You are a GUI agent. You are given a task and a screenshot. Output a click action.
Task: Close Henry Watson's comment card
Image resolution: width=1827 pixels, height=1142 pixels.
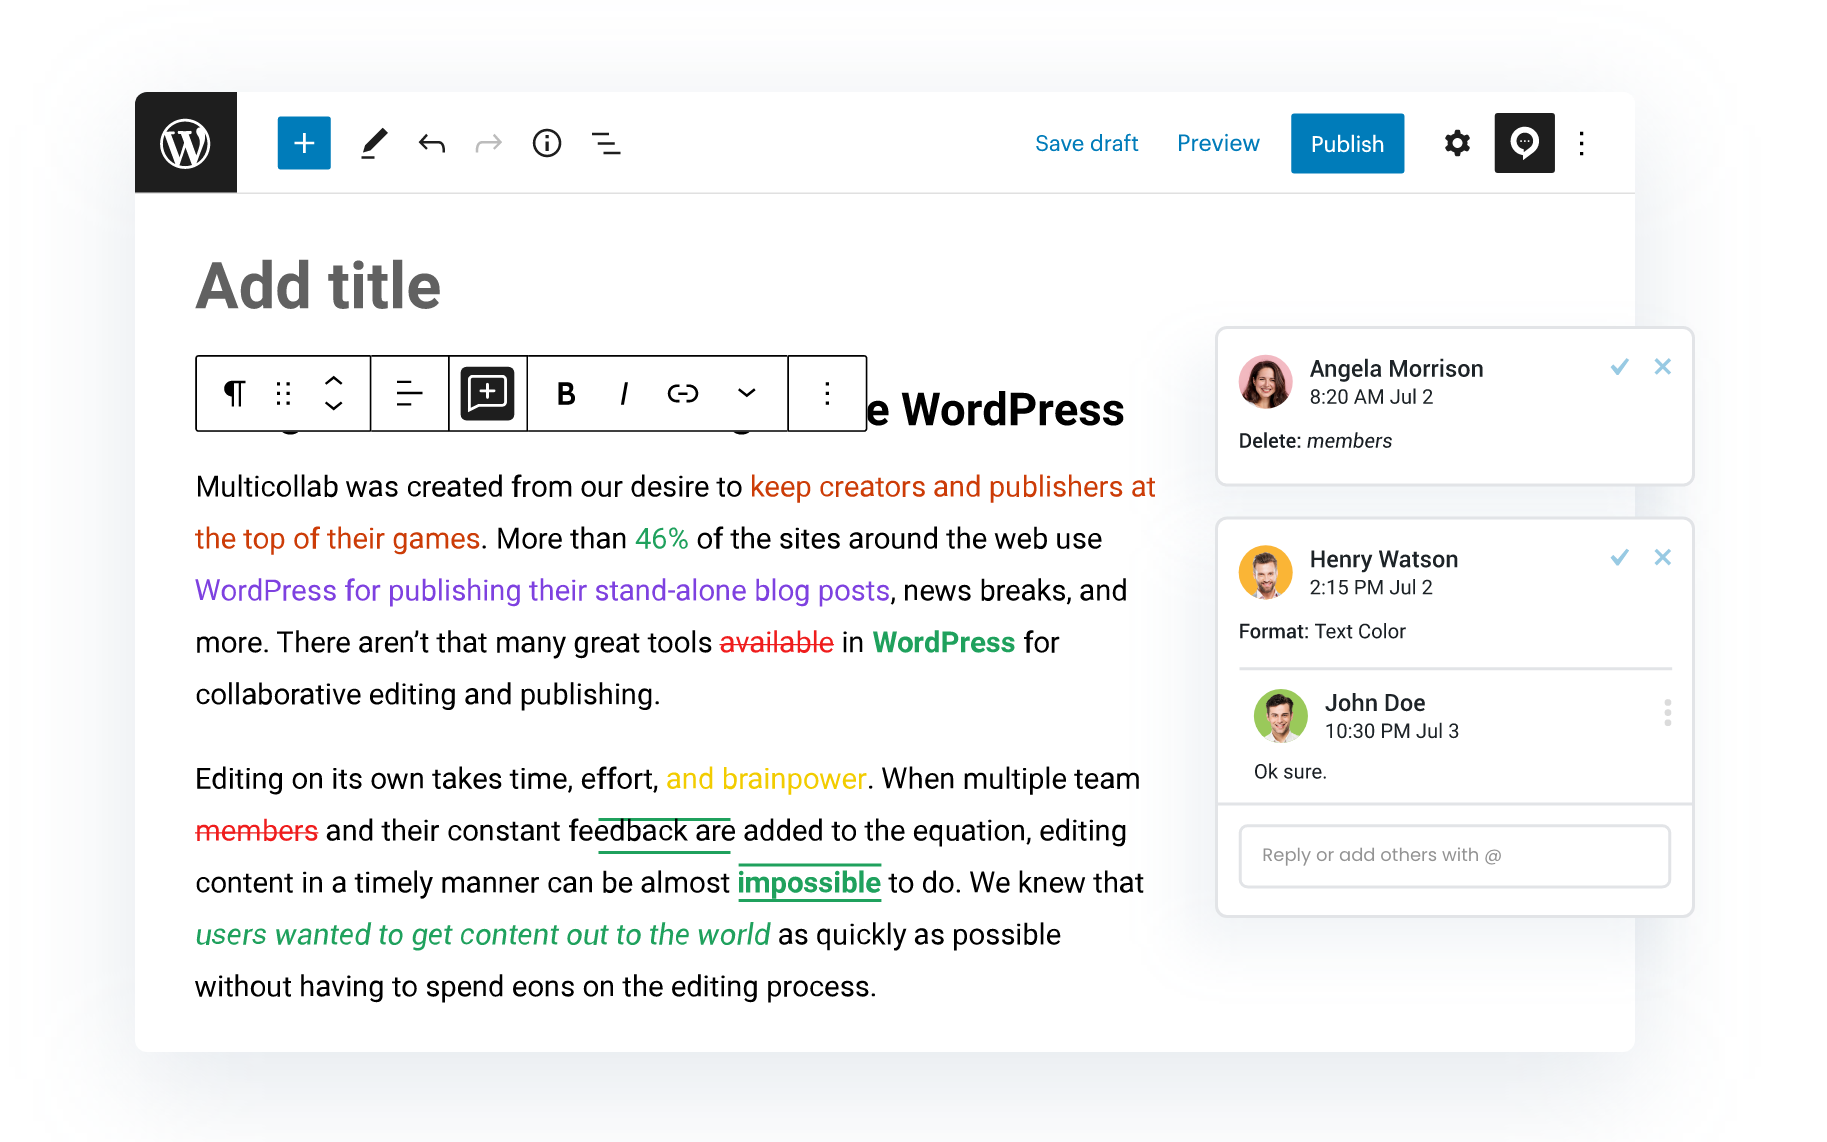click(x=1663, y=557)
